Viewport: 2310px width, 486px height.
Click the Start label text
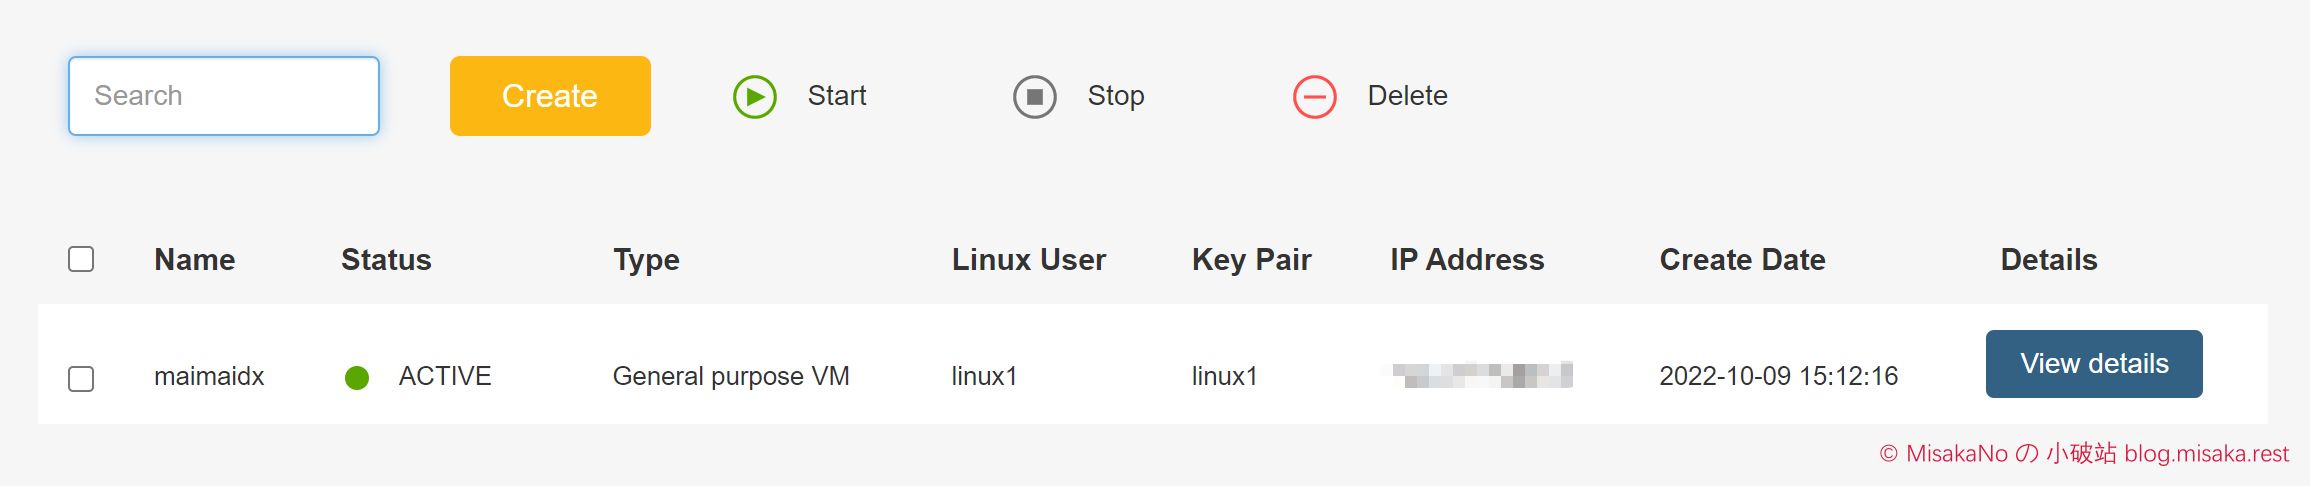(837, 96)
